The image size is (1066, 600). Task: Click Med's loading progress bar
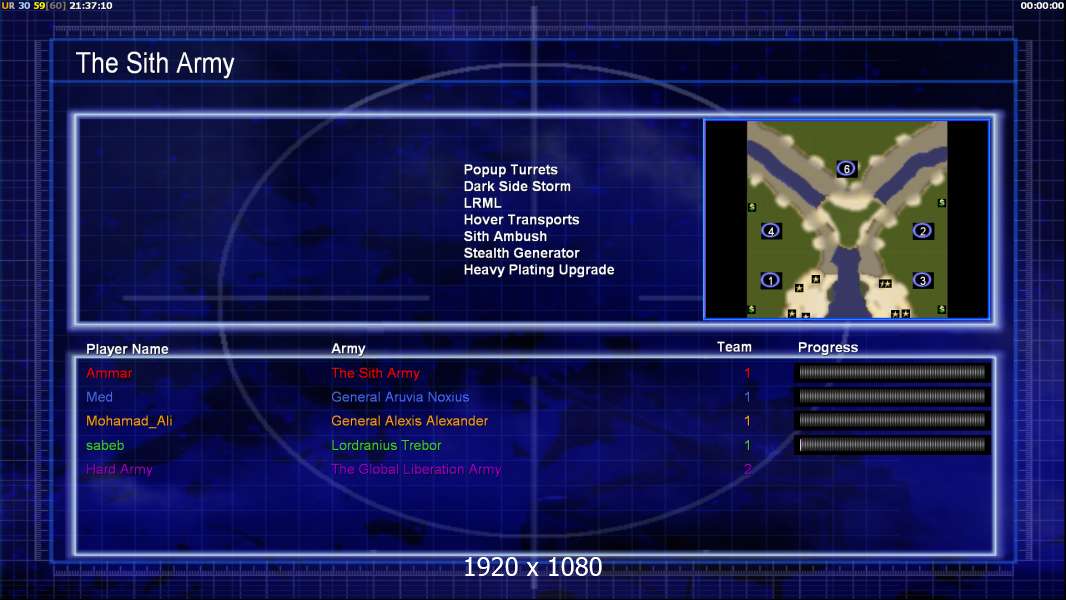892,397
